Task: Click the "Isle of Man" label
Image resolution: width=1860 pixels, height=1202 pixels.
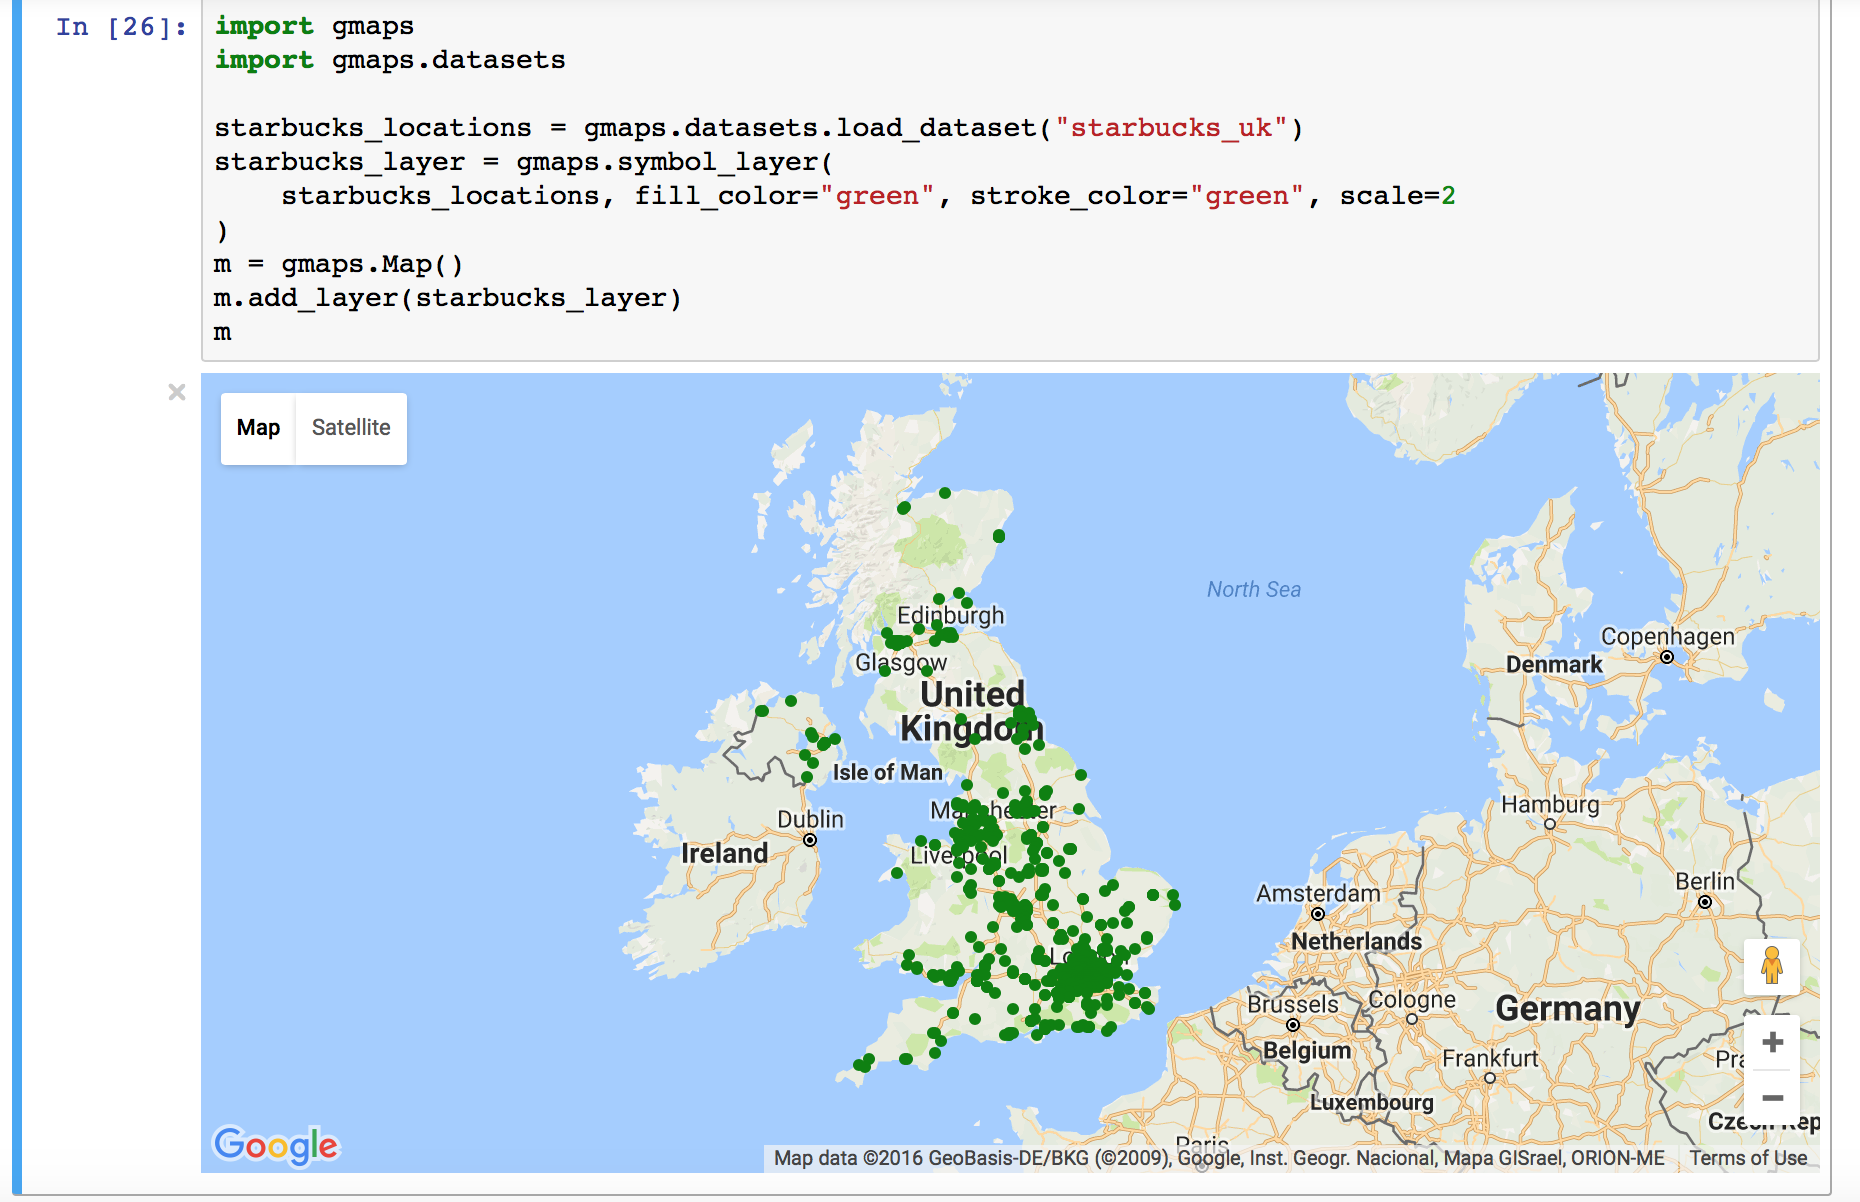Action: click(x=888, y=772)
